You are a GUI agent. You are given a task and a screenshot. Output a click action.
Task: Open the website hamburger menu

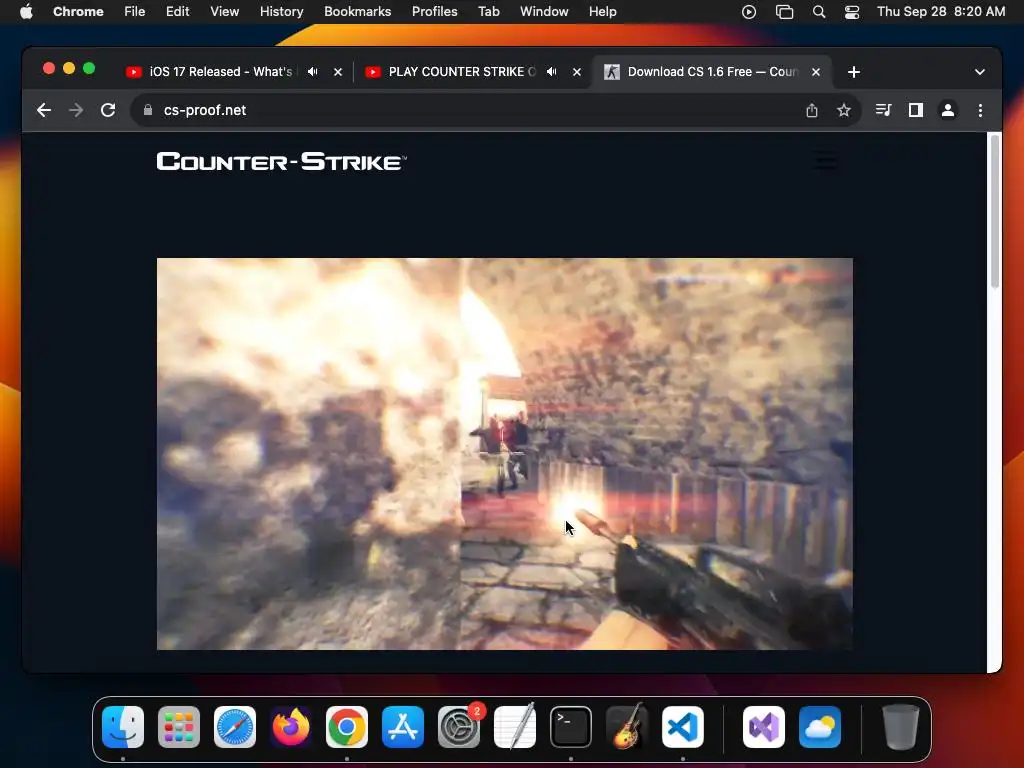[x=826, y=161]
